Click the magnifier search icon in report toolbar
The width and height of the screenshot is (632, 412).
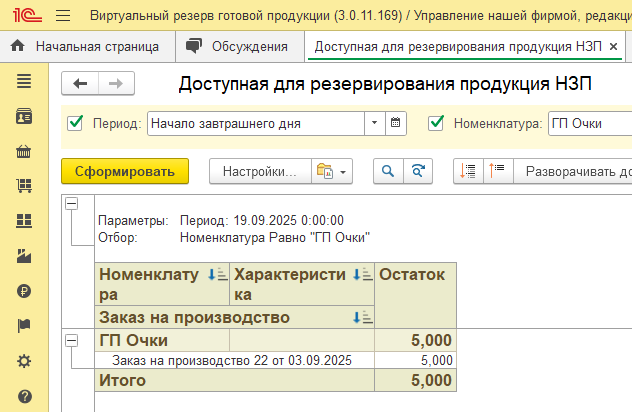[387, 171]
